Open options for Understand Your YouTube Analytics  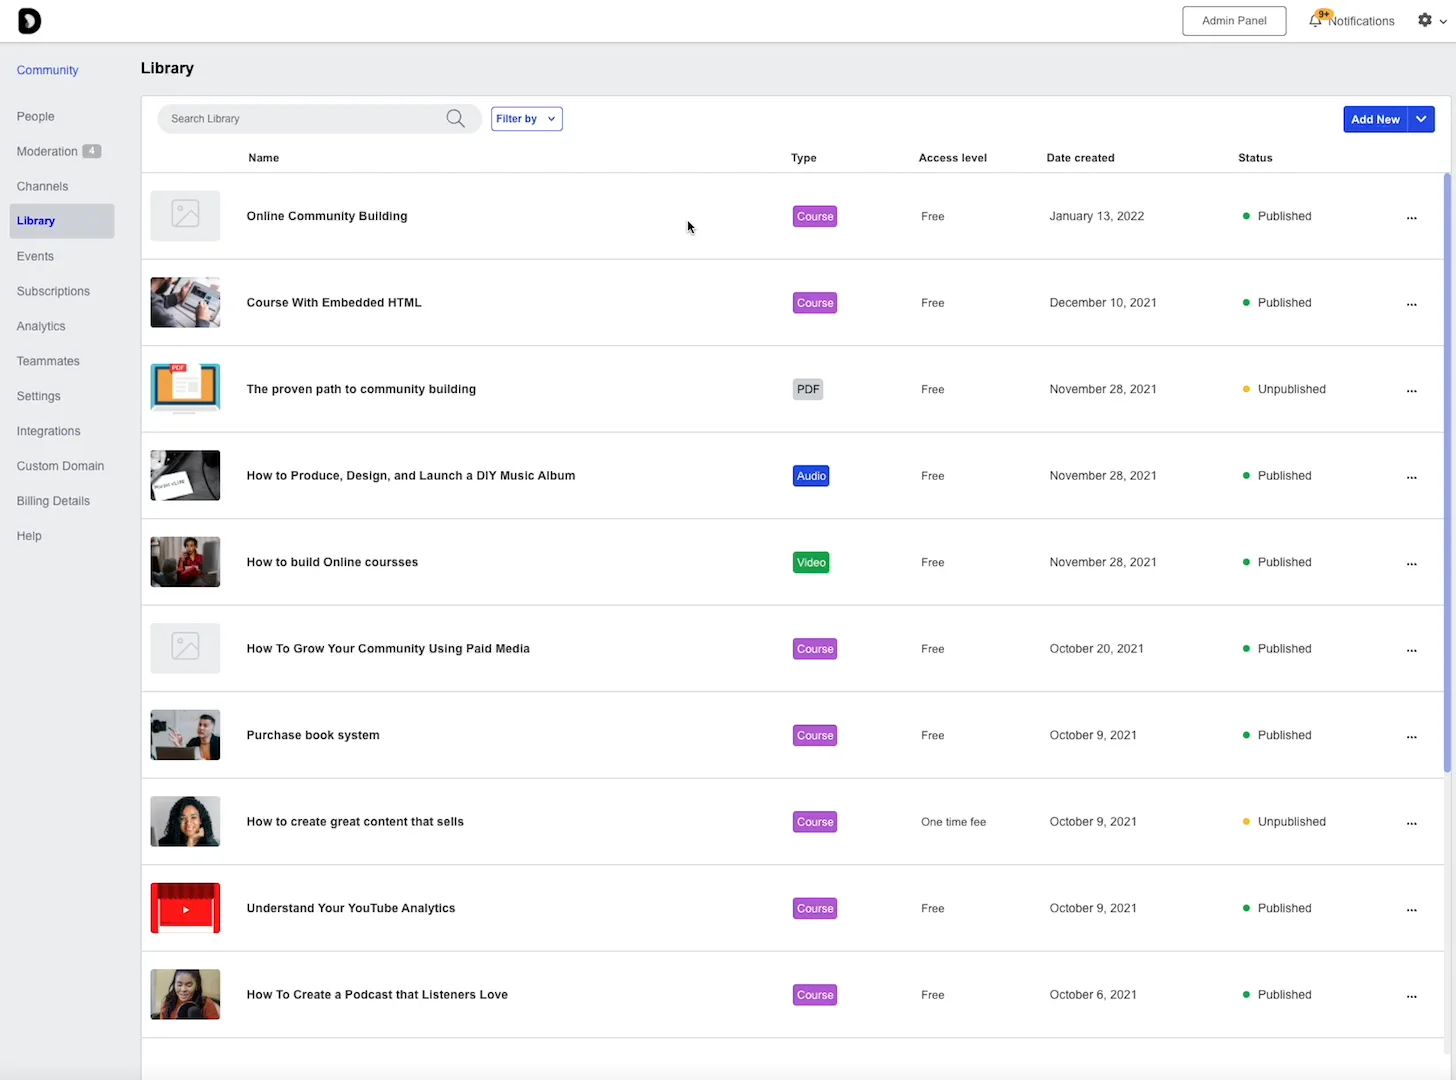point(1411,909)
